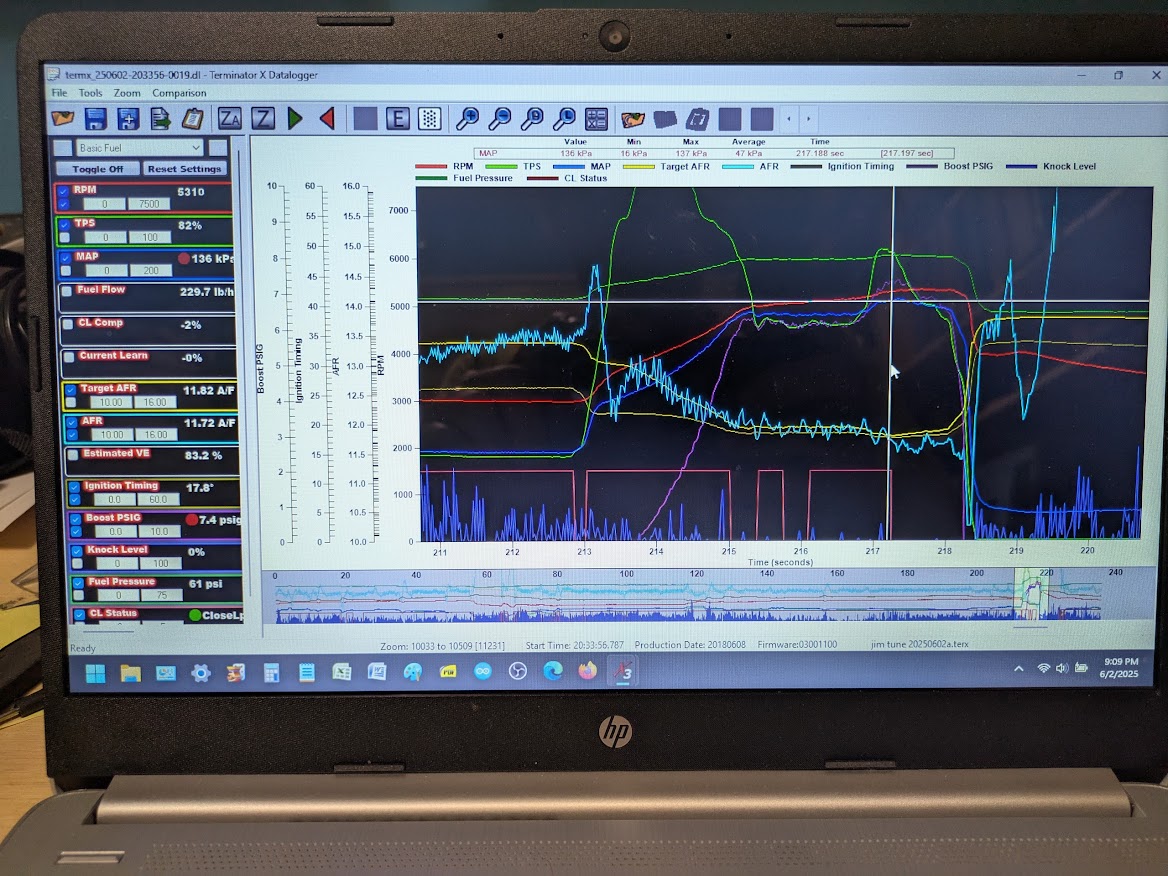Click the MAP row in the value table
This screenshot has width=1168, height=876.
pyautogui.click(x=714, y=153)
